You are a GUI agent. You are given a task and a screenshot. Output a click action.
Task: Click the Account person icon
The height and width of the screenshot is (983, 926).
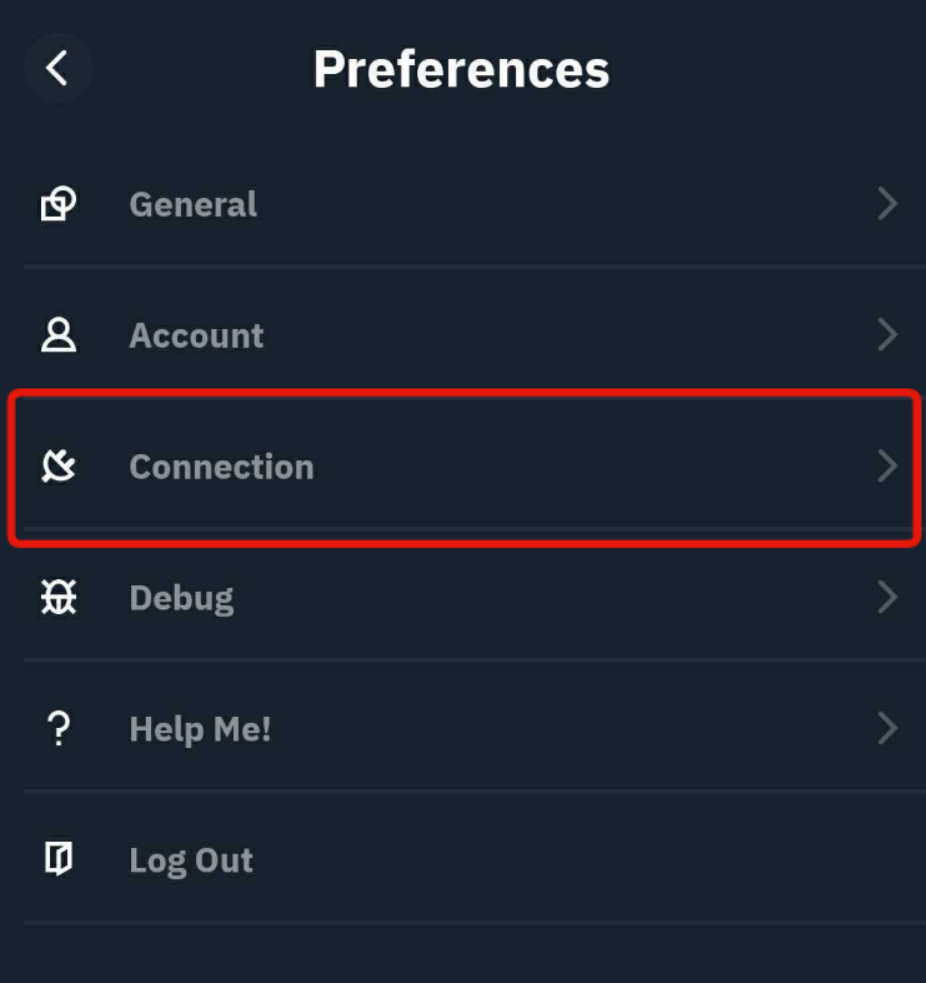click(x=58, y=335)
